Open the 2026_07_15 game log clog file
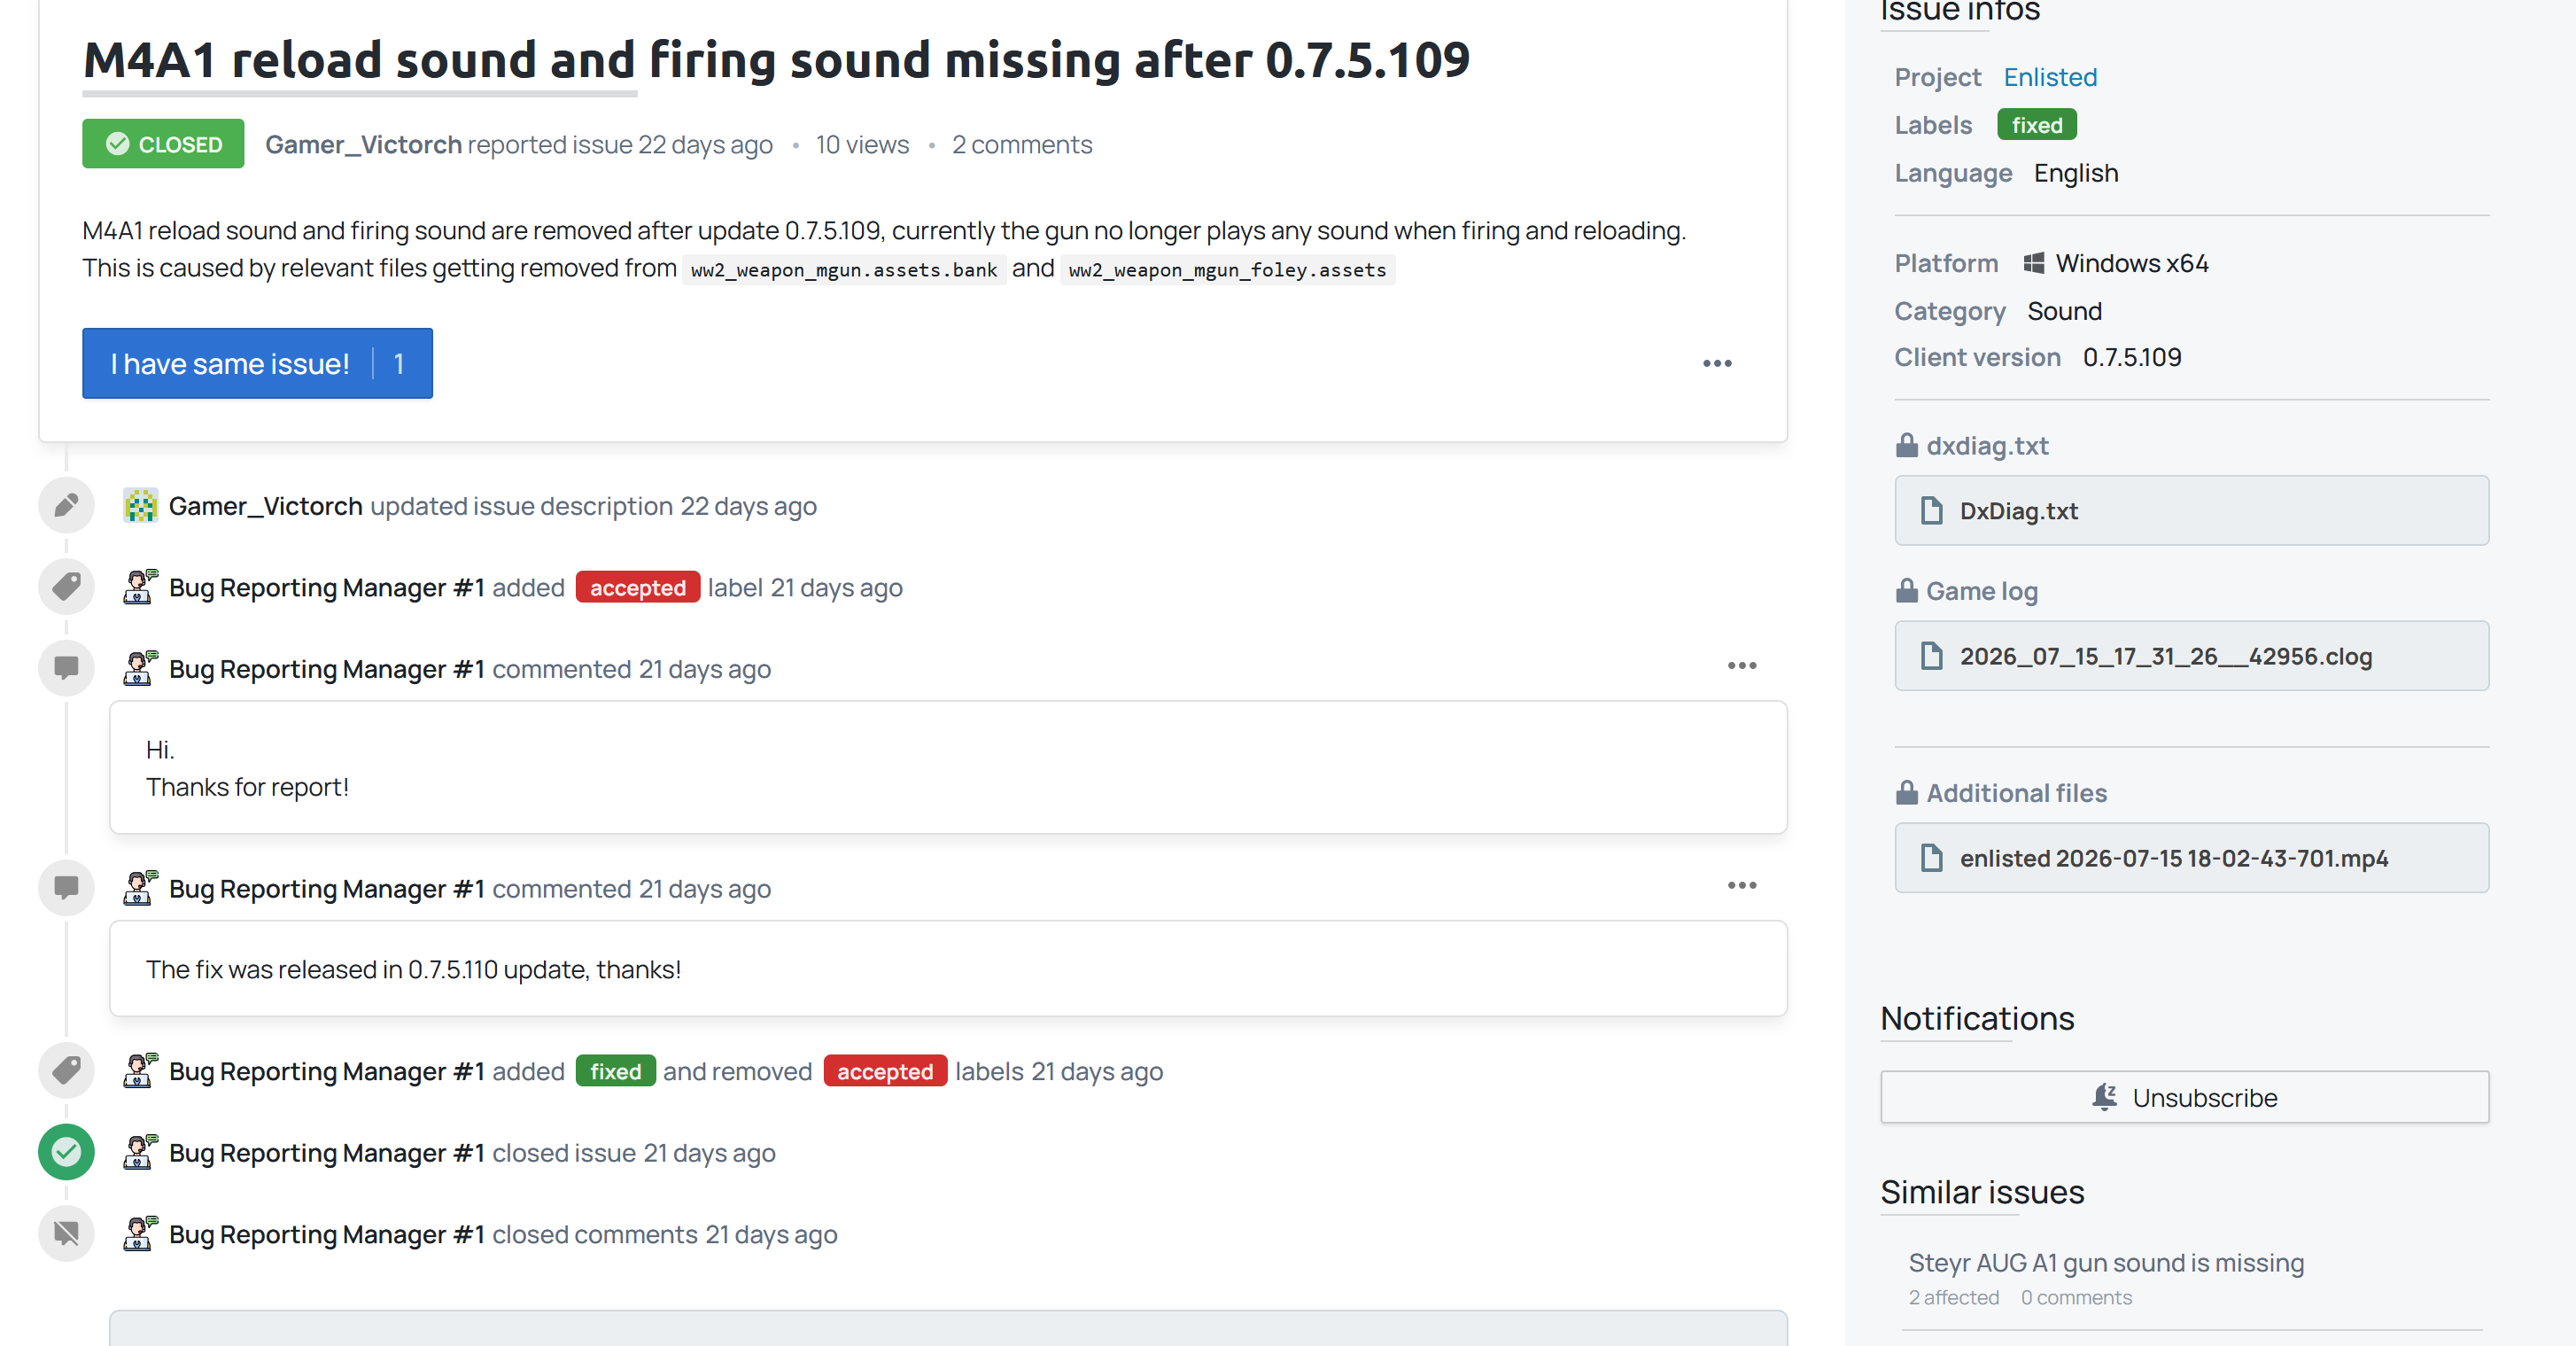 click(x=2191, y=656)
